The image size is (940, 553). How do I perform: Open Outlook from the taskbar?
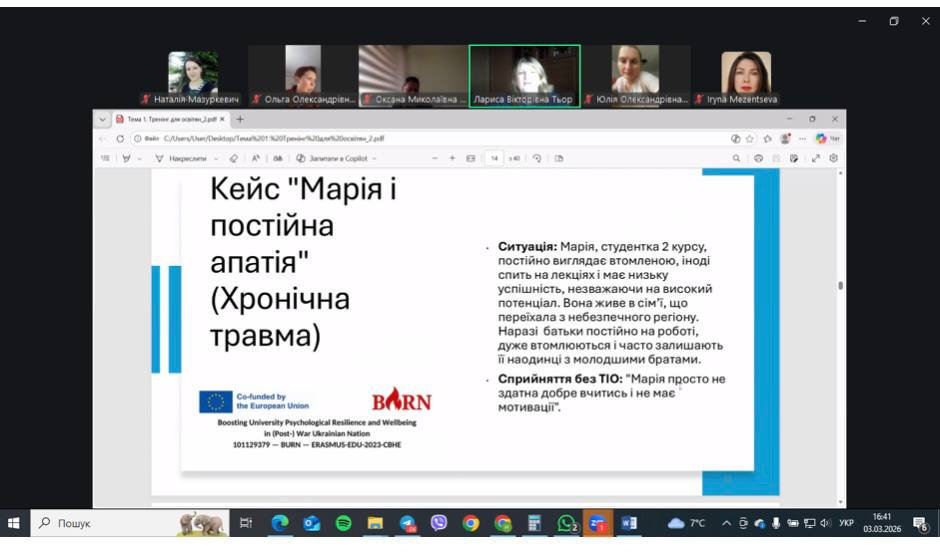(312, 523)
